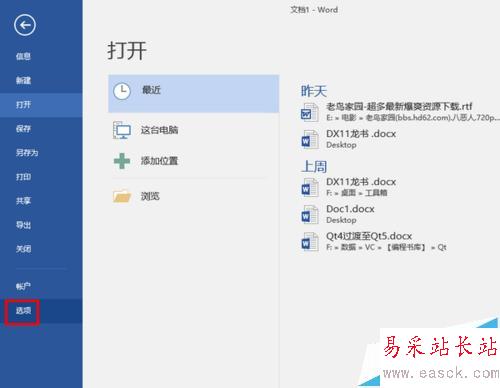The image size is (500, 388).
Task: Open the 信息 menu item
Action: [23, 56]
